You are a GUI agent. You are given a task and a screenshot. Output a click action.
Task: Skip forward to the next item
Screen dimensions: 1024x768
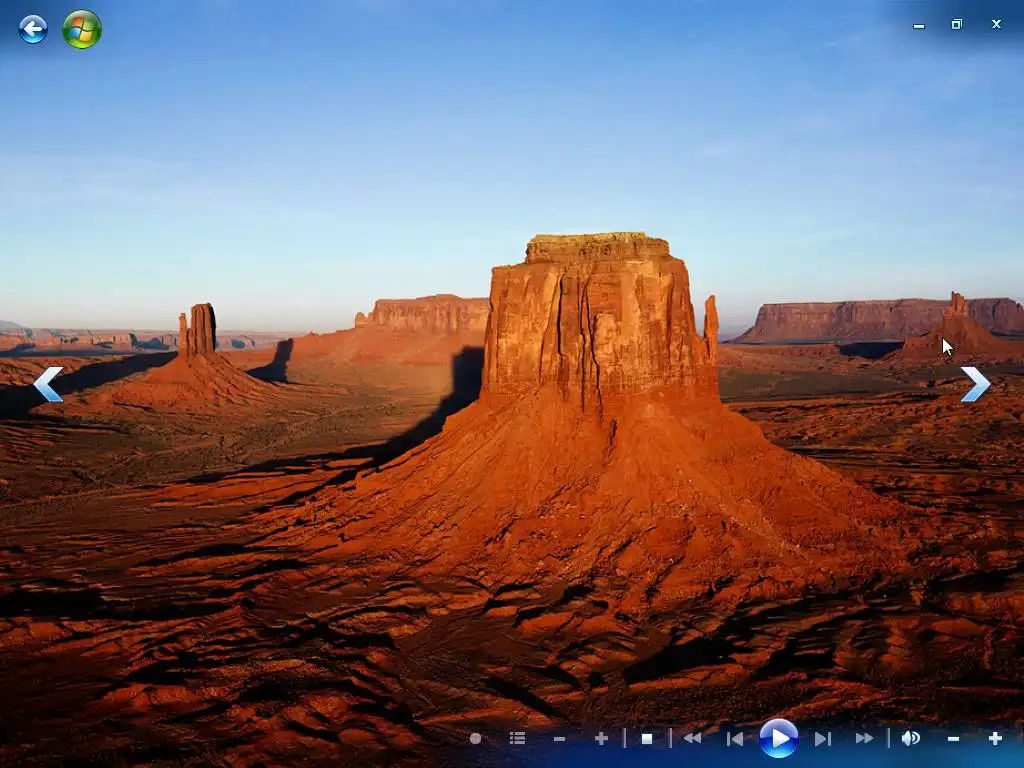click(822, 739)
